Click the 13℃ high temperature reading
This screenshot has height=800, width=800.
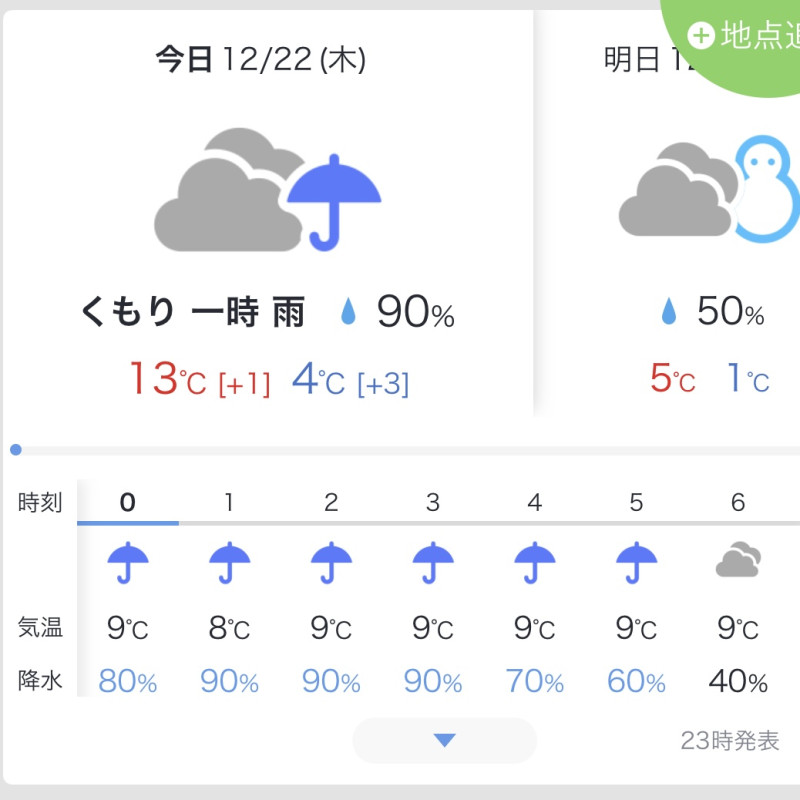tap(168, 379)
